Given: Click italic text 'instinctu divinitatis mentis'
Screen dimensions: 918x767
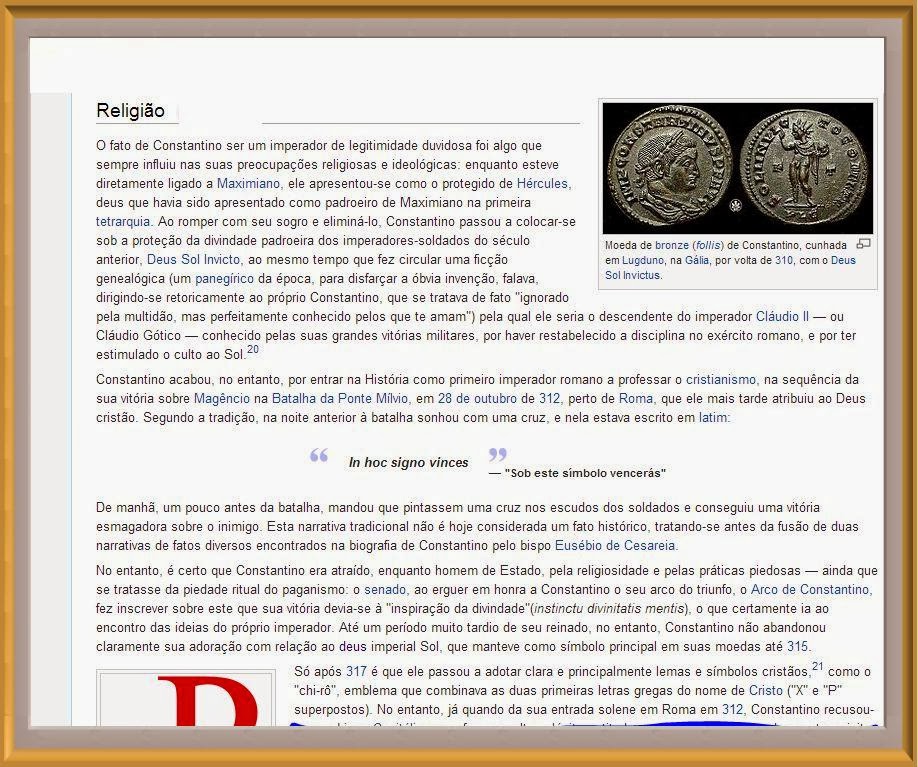Looking at the screenshot, I should click(609, 609).
